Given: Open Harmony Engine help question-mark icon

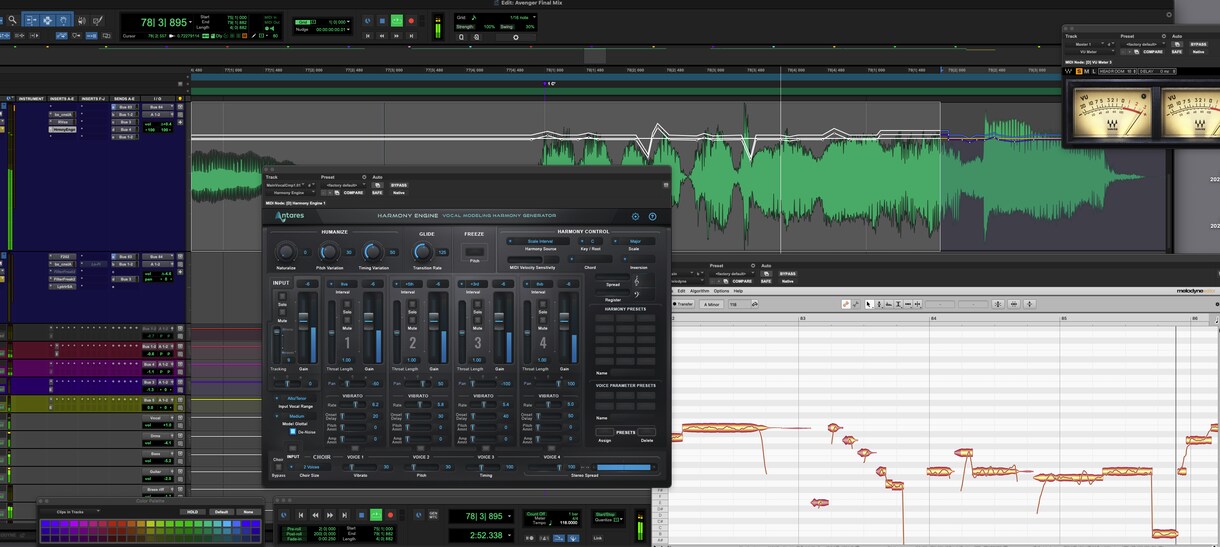Looking at the screenshot, I should (x=652, y=216).
